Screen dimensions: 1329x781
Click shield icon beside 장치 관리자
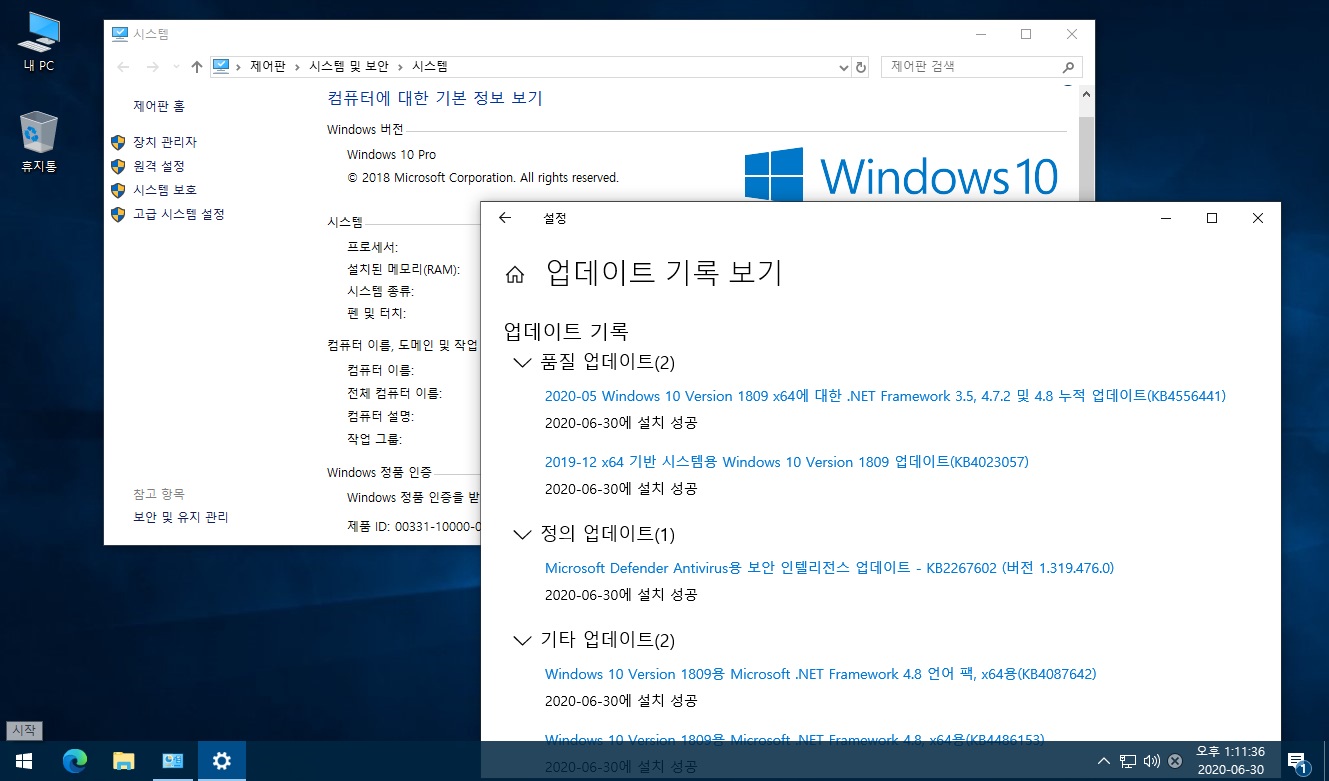pos(118,142)
